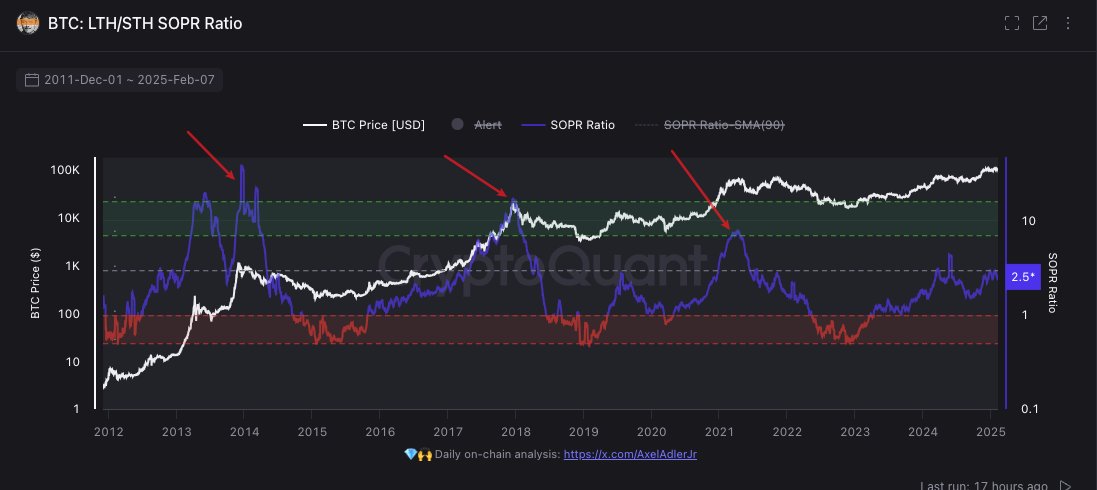Click the calendar icon in date range
The image size is (1097, 490).
click(32, 80)
